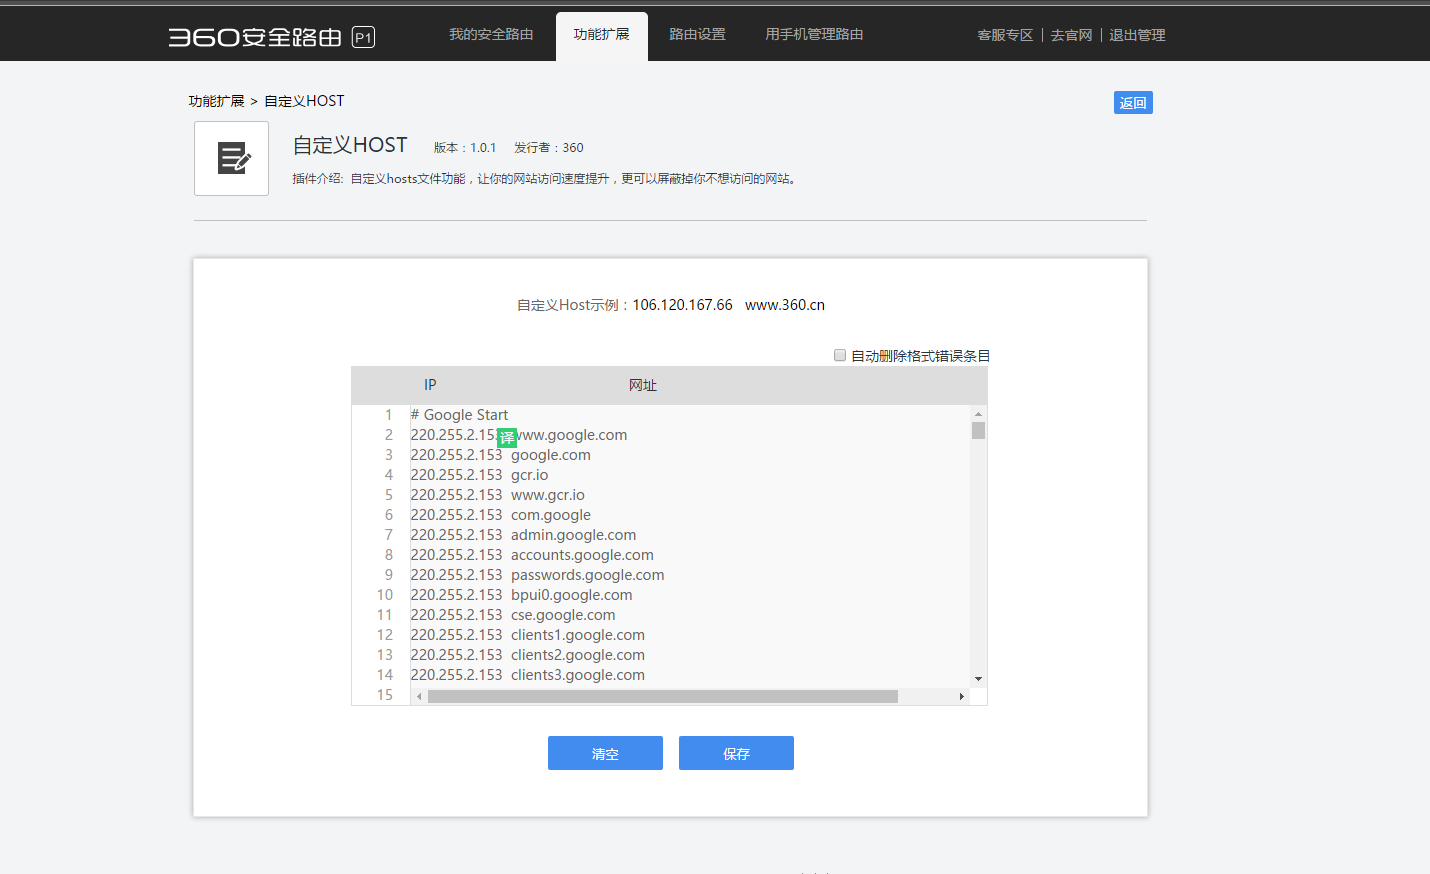Click the scroll up arrow in host list
This screenshot has height=874, width=1430.
978,413
